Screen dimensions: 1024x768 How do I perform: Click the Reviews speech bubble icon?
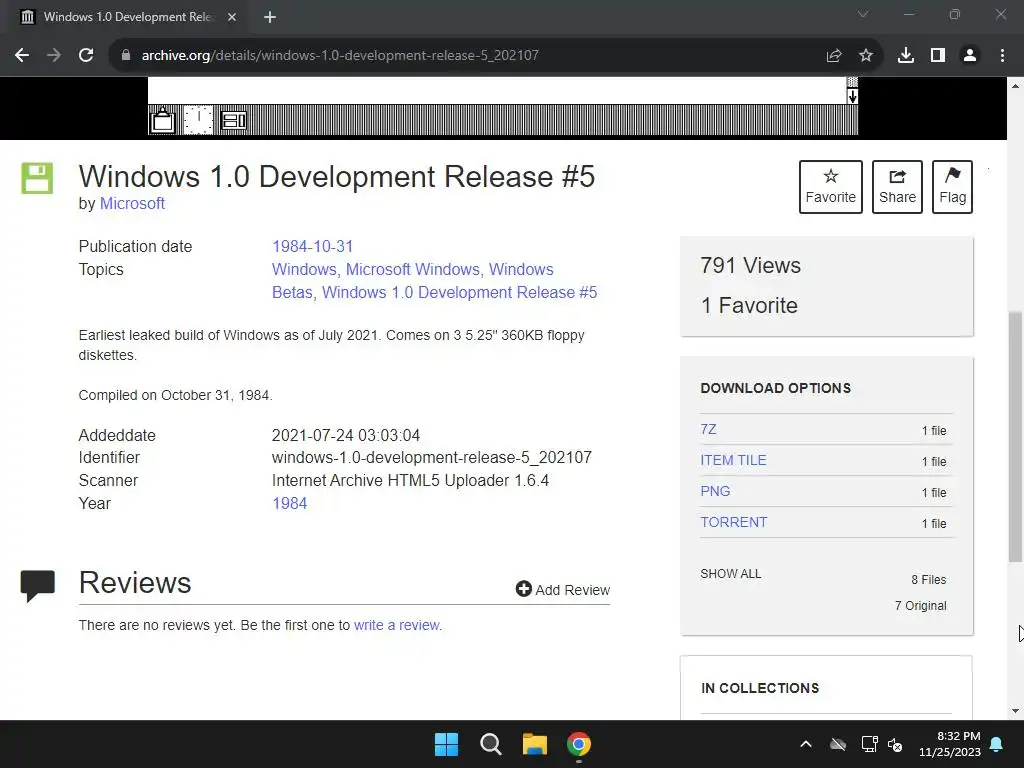tap(37, 585)
